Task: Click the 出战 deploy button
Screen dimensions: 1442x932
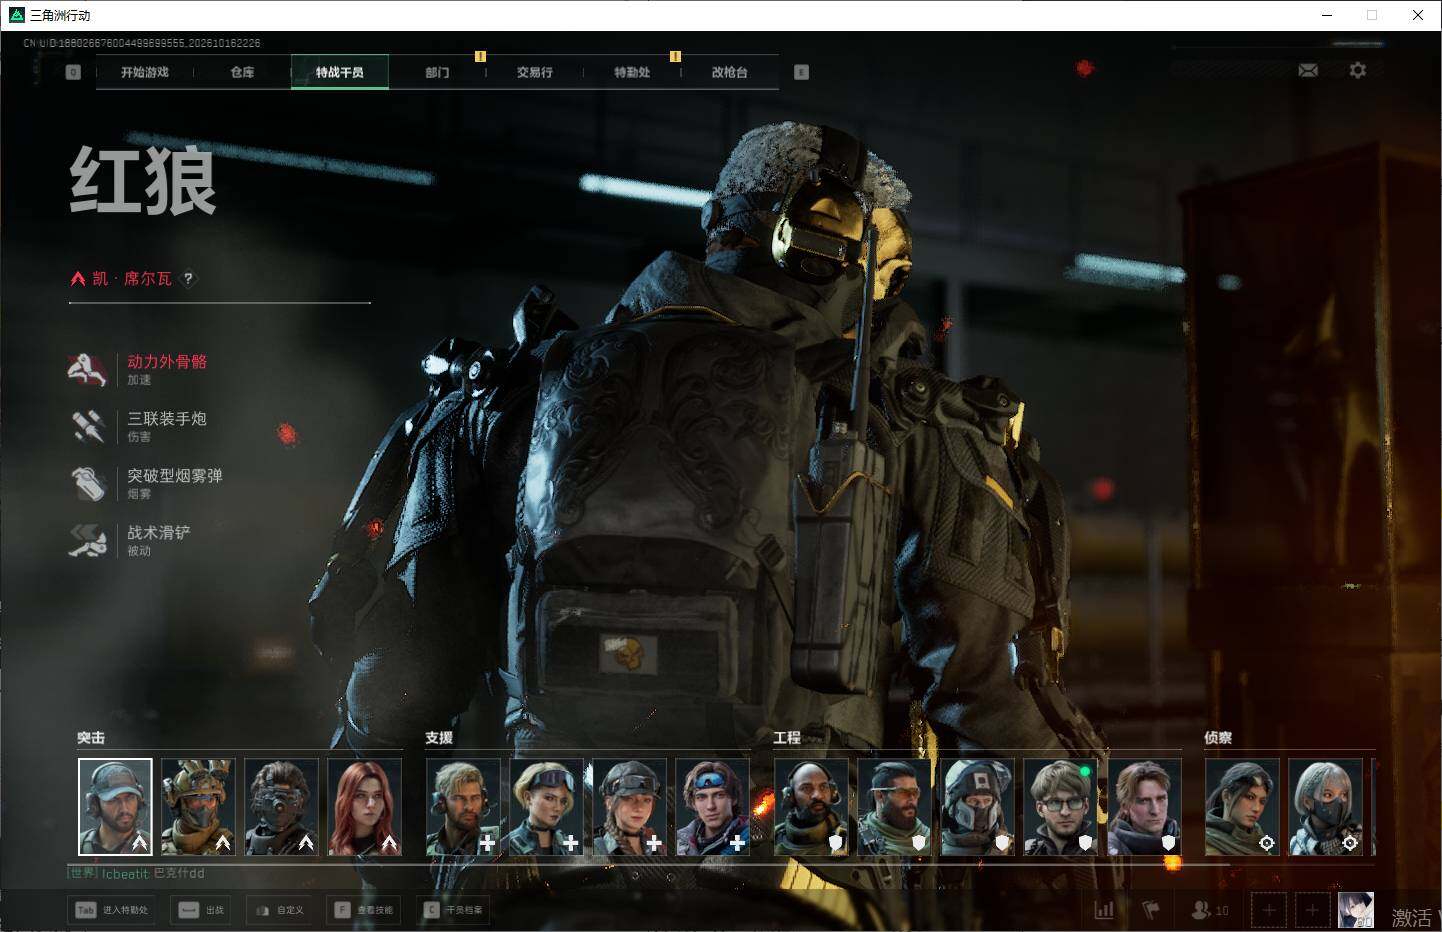Action: click(201, 910)
